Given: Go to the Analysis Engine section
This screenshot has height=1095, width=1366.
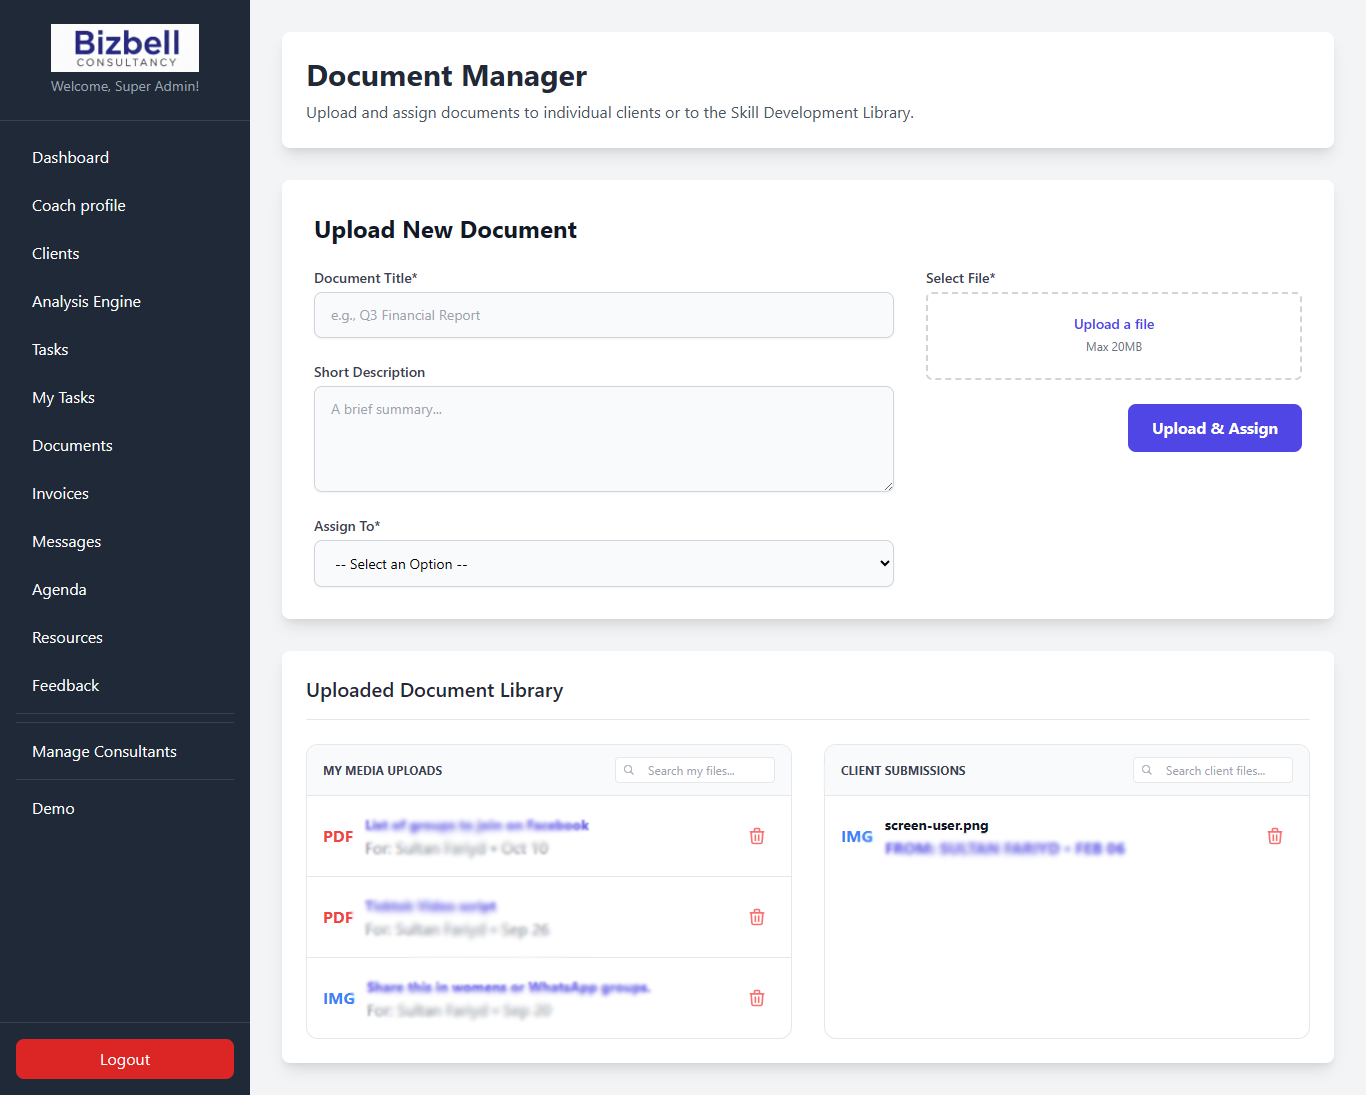Looking at the screenshot, I should [86, 301].
